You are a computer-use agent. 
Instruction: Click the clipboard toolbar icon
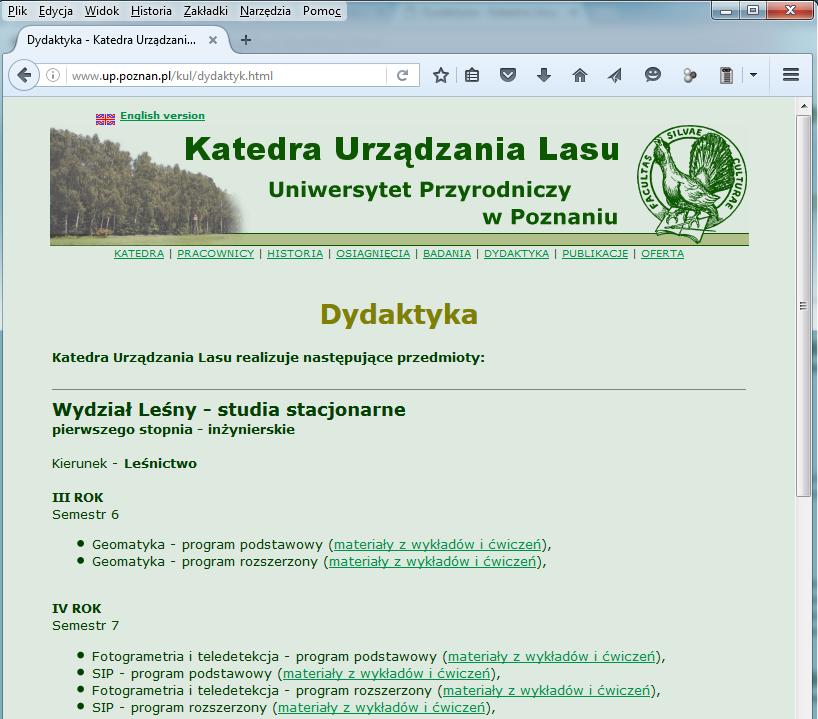pos(726,75)
